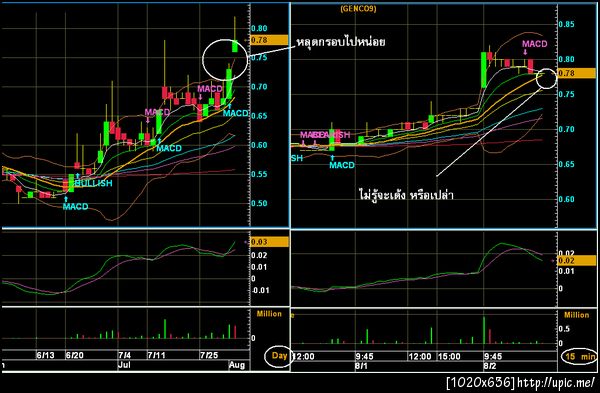Click 0.5 on the 15-min volume axis
Viewport: 600px width, 393px height.
pos(564,329)
